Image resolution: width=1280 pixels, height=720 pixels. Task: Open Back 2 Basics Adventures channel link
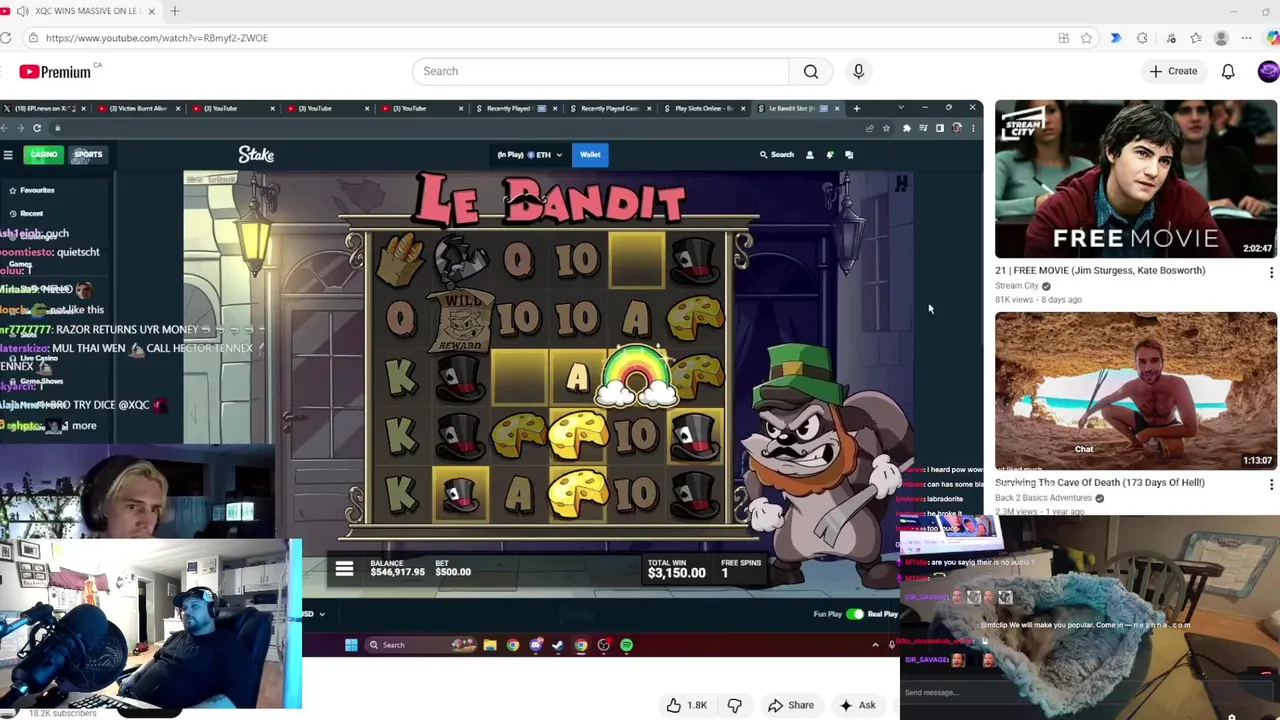[1044, 498]
